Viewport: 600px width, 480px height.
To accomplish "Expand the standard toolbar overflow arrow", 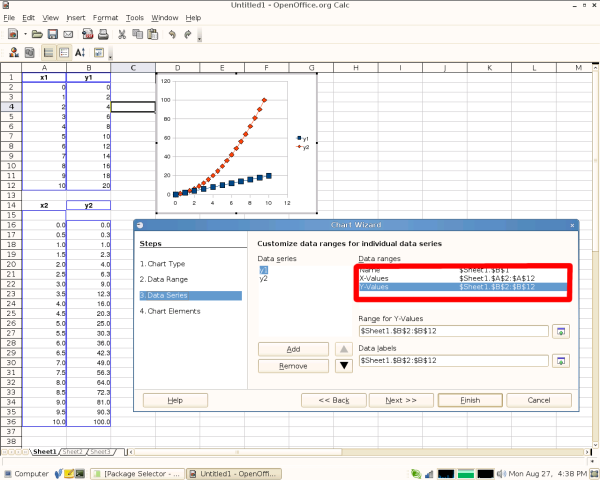I will 199,36.
